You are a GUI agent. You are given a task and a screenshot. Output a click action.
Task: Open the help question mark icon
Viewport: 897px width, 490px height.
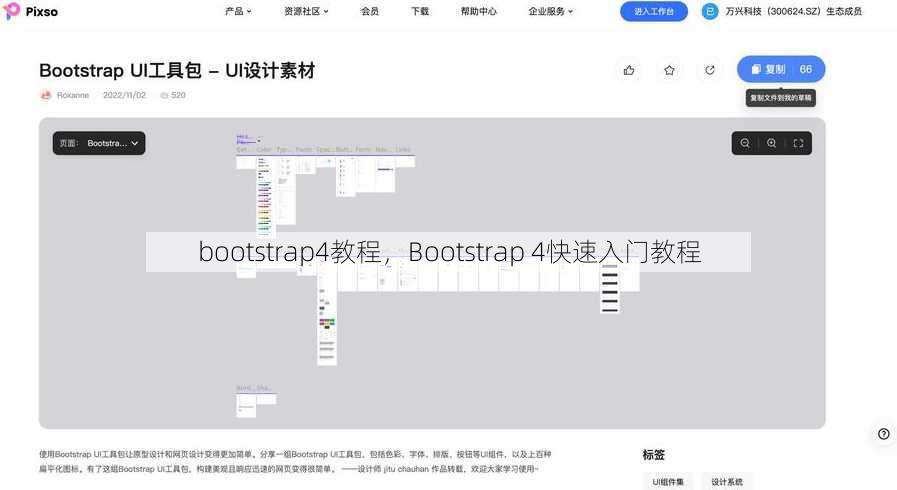click(883, 434)
